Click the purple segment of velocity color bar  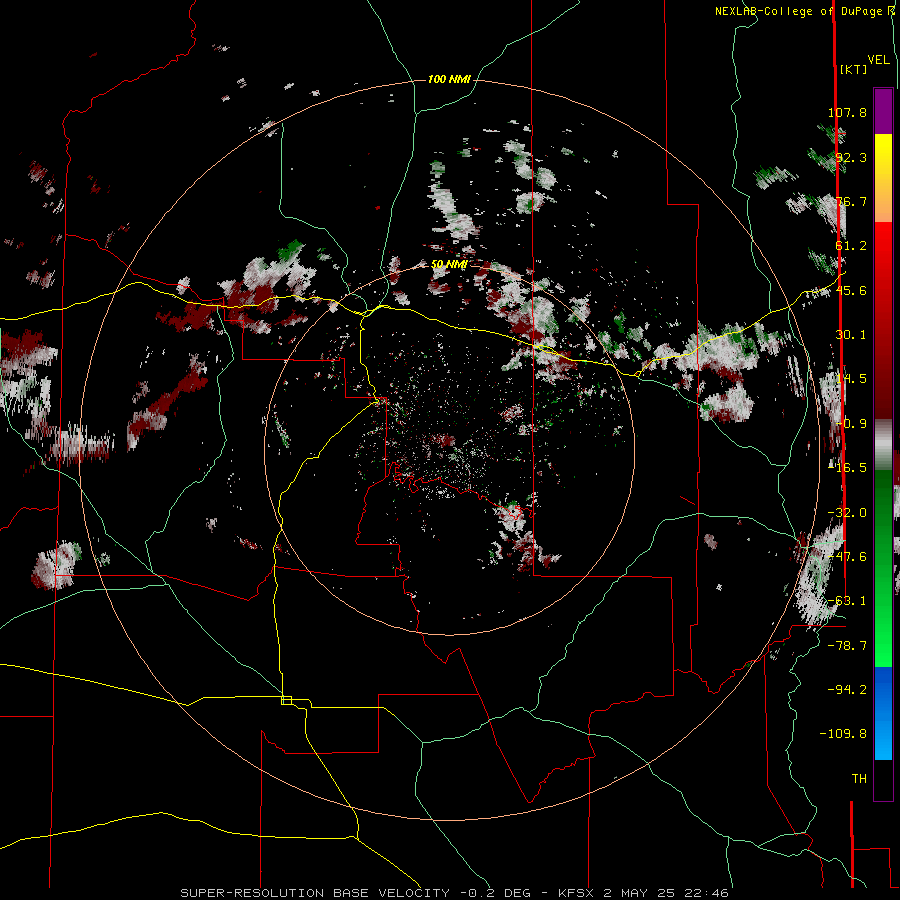tap(883, 111)
